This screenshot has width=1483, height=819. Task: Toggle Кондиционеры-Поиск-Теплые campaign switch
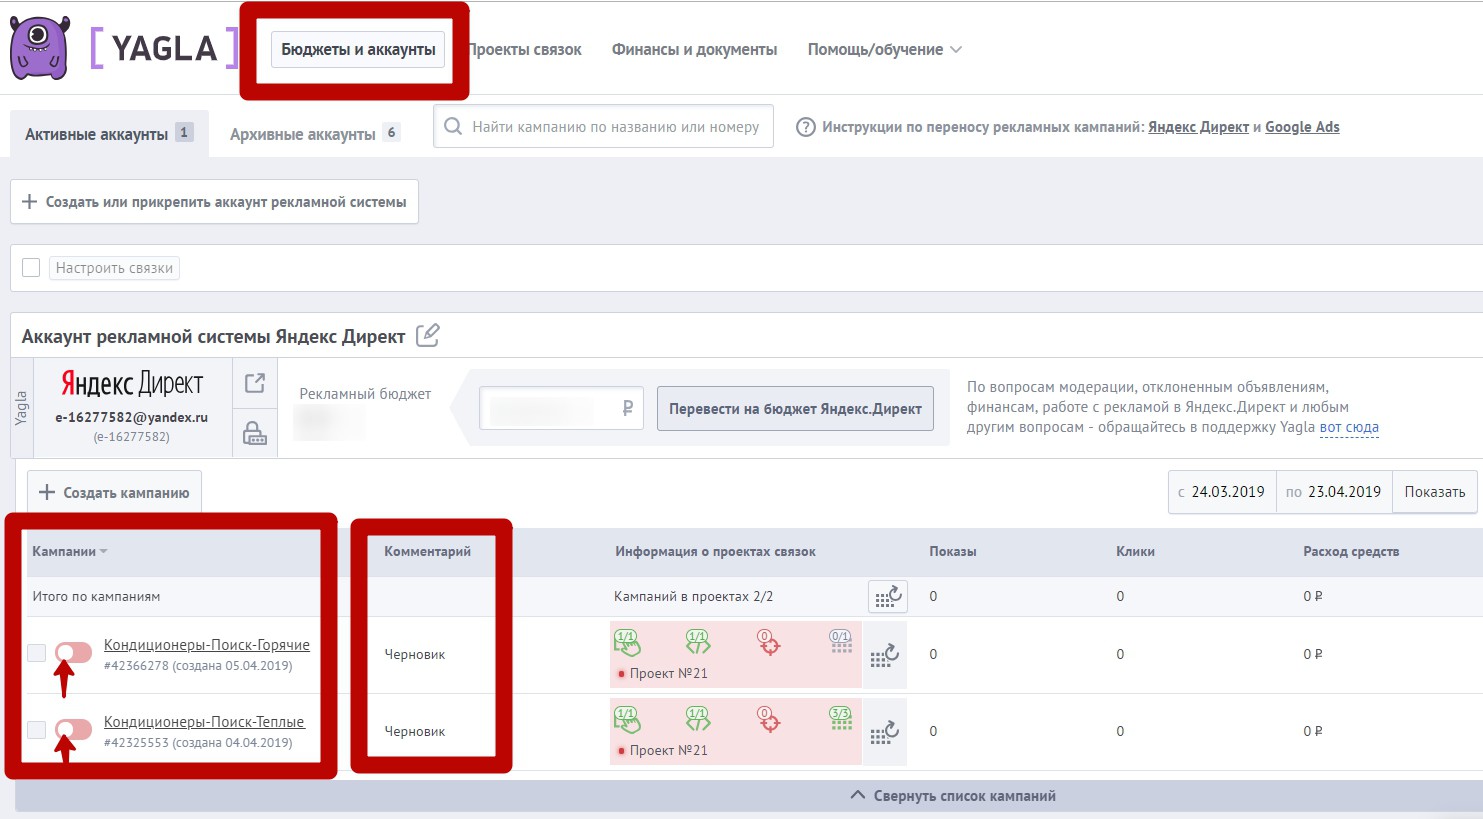(73, 730)
